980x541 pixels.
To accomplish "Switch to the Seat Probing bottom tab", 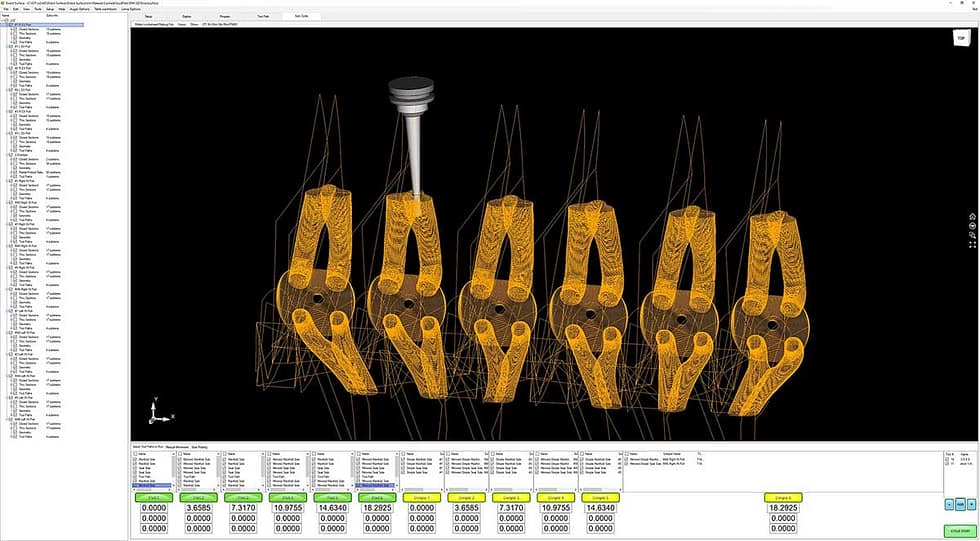I will click(199, 447).
